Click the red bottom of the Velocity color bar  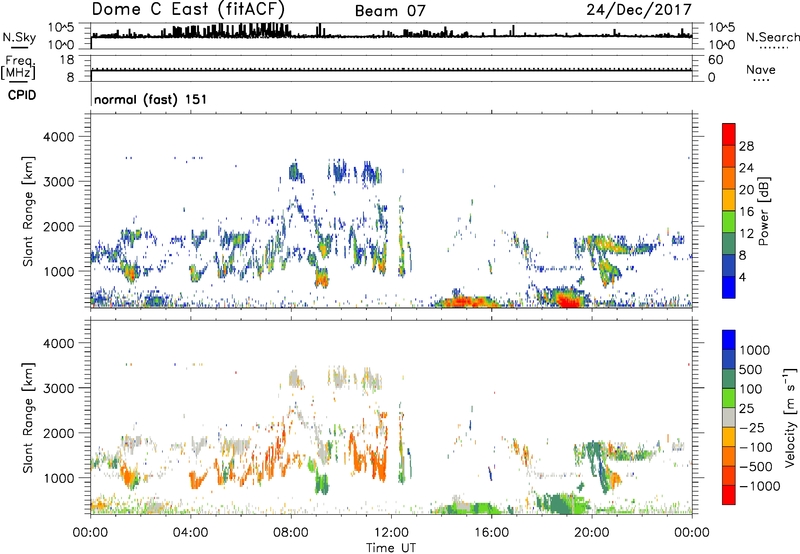click(729, 495)
